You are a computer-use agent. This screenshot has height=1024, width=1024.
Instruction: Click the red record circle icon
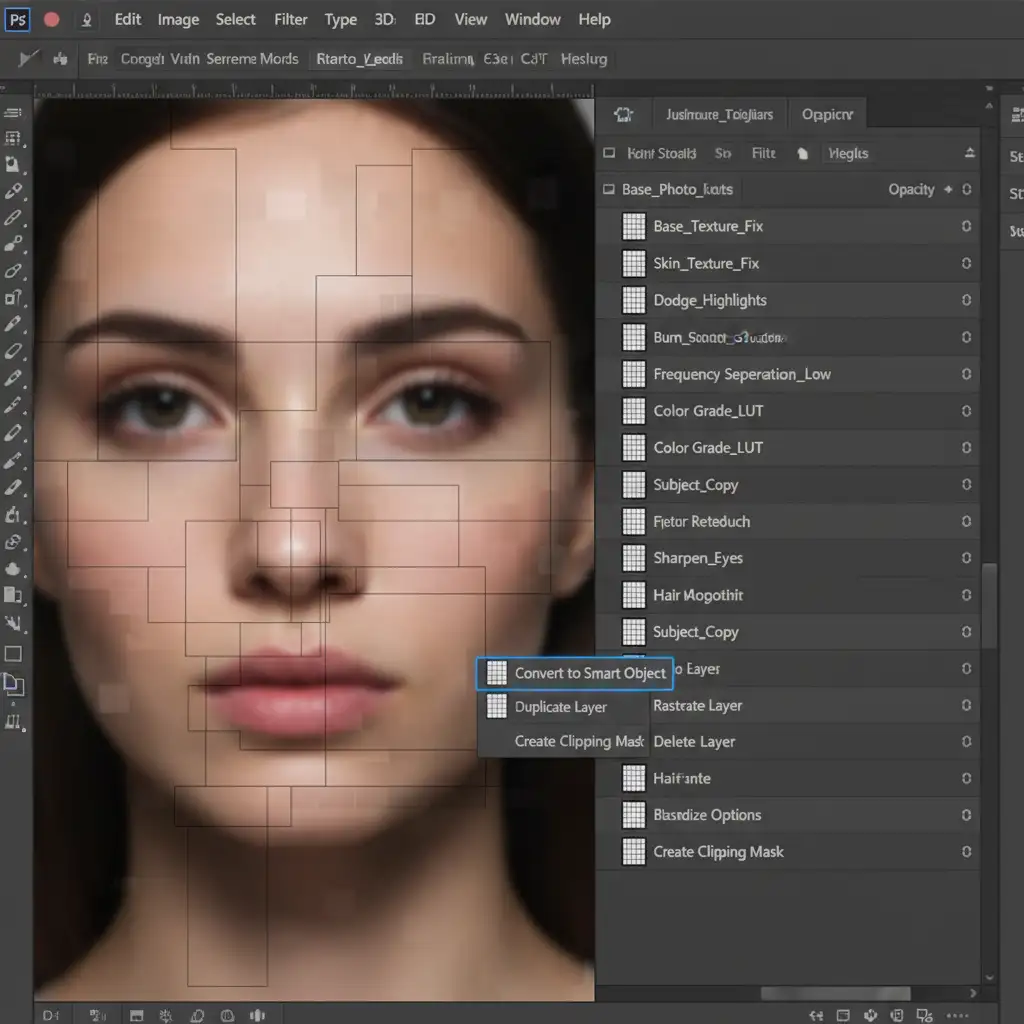point(52,19)
